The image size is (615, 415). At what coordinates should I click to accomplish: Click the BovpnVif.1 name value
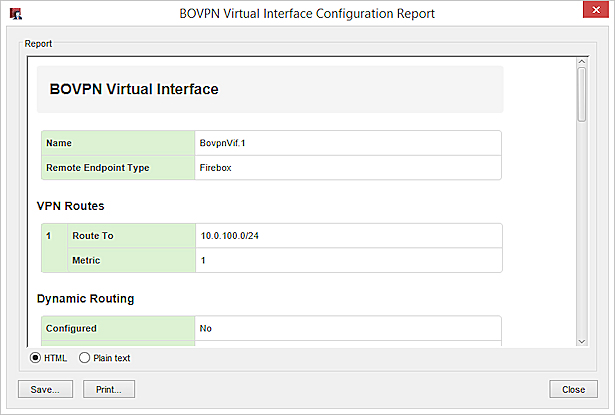(222, 143)
